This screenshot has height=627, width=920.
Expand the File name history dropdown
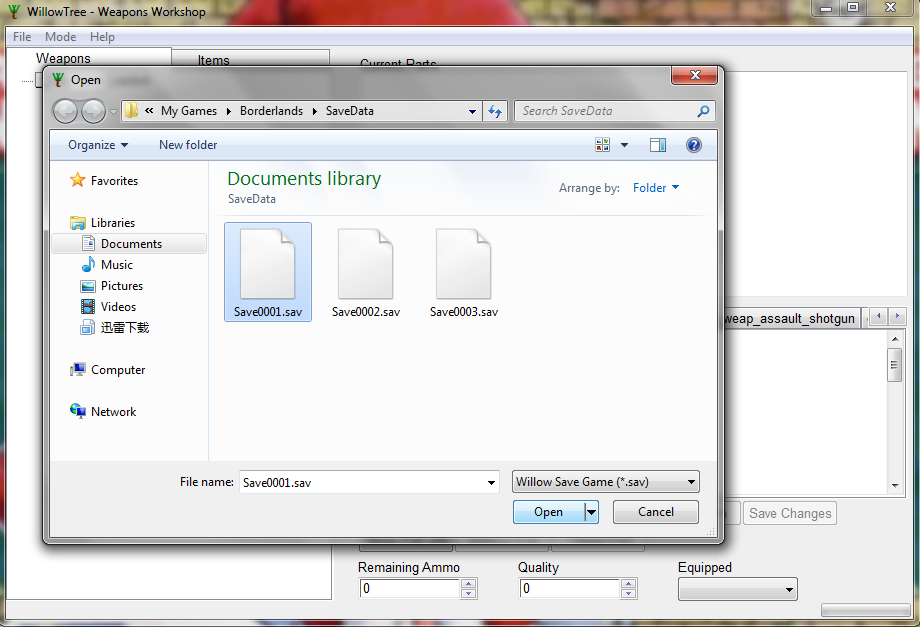(491, 483)
